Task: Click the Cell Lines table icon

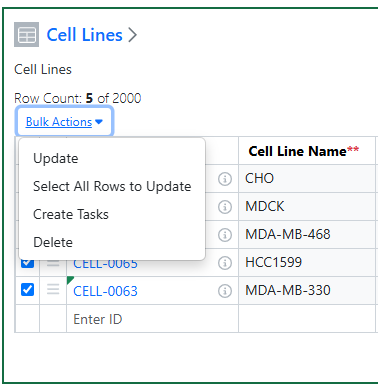Action: click(26, 35)
